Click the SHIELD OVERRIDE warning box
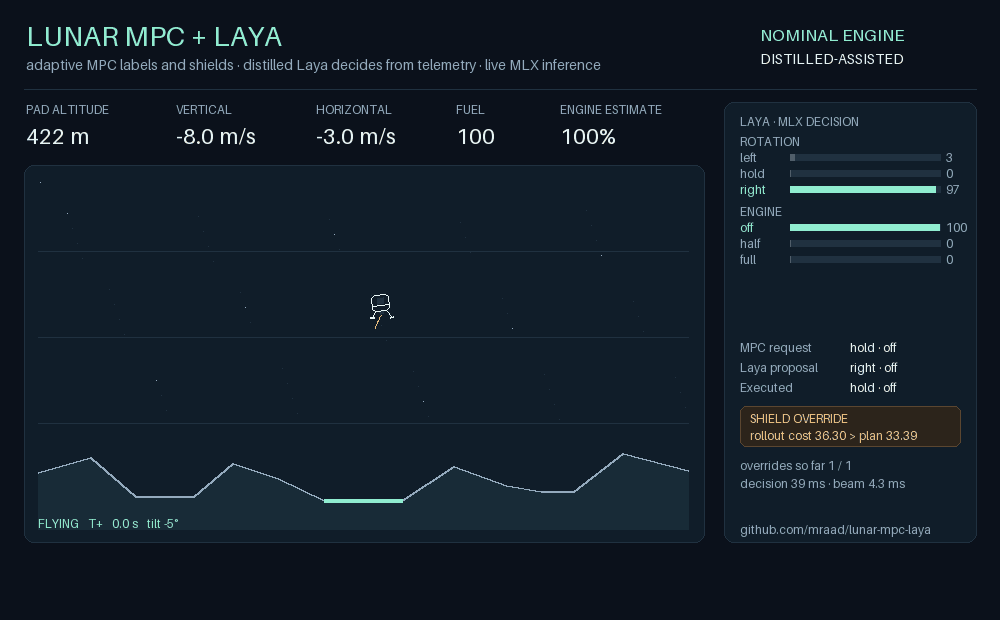 pyautogui.click(x=850, y=427)
